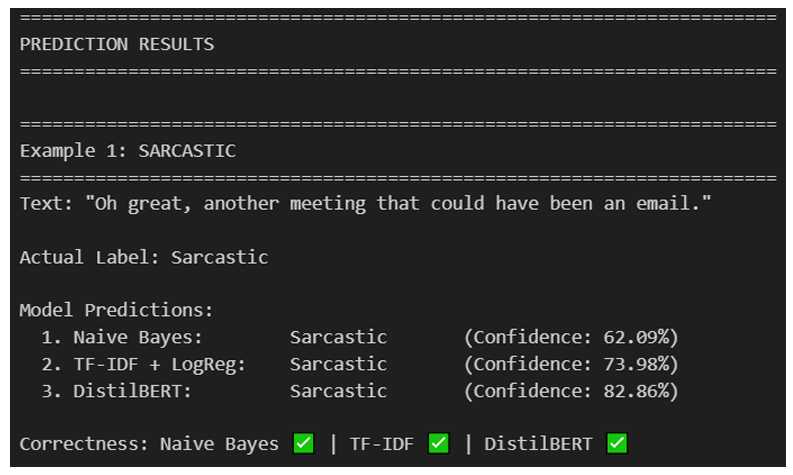Viewport: 793px width, 475px height.
Task: Click the 'Actual Label: Sarcastic' line
Action: tap(144, 257)
